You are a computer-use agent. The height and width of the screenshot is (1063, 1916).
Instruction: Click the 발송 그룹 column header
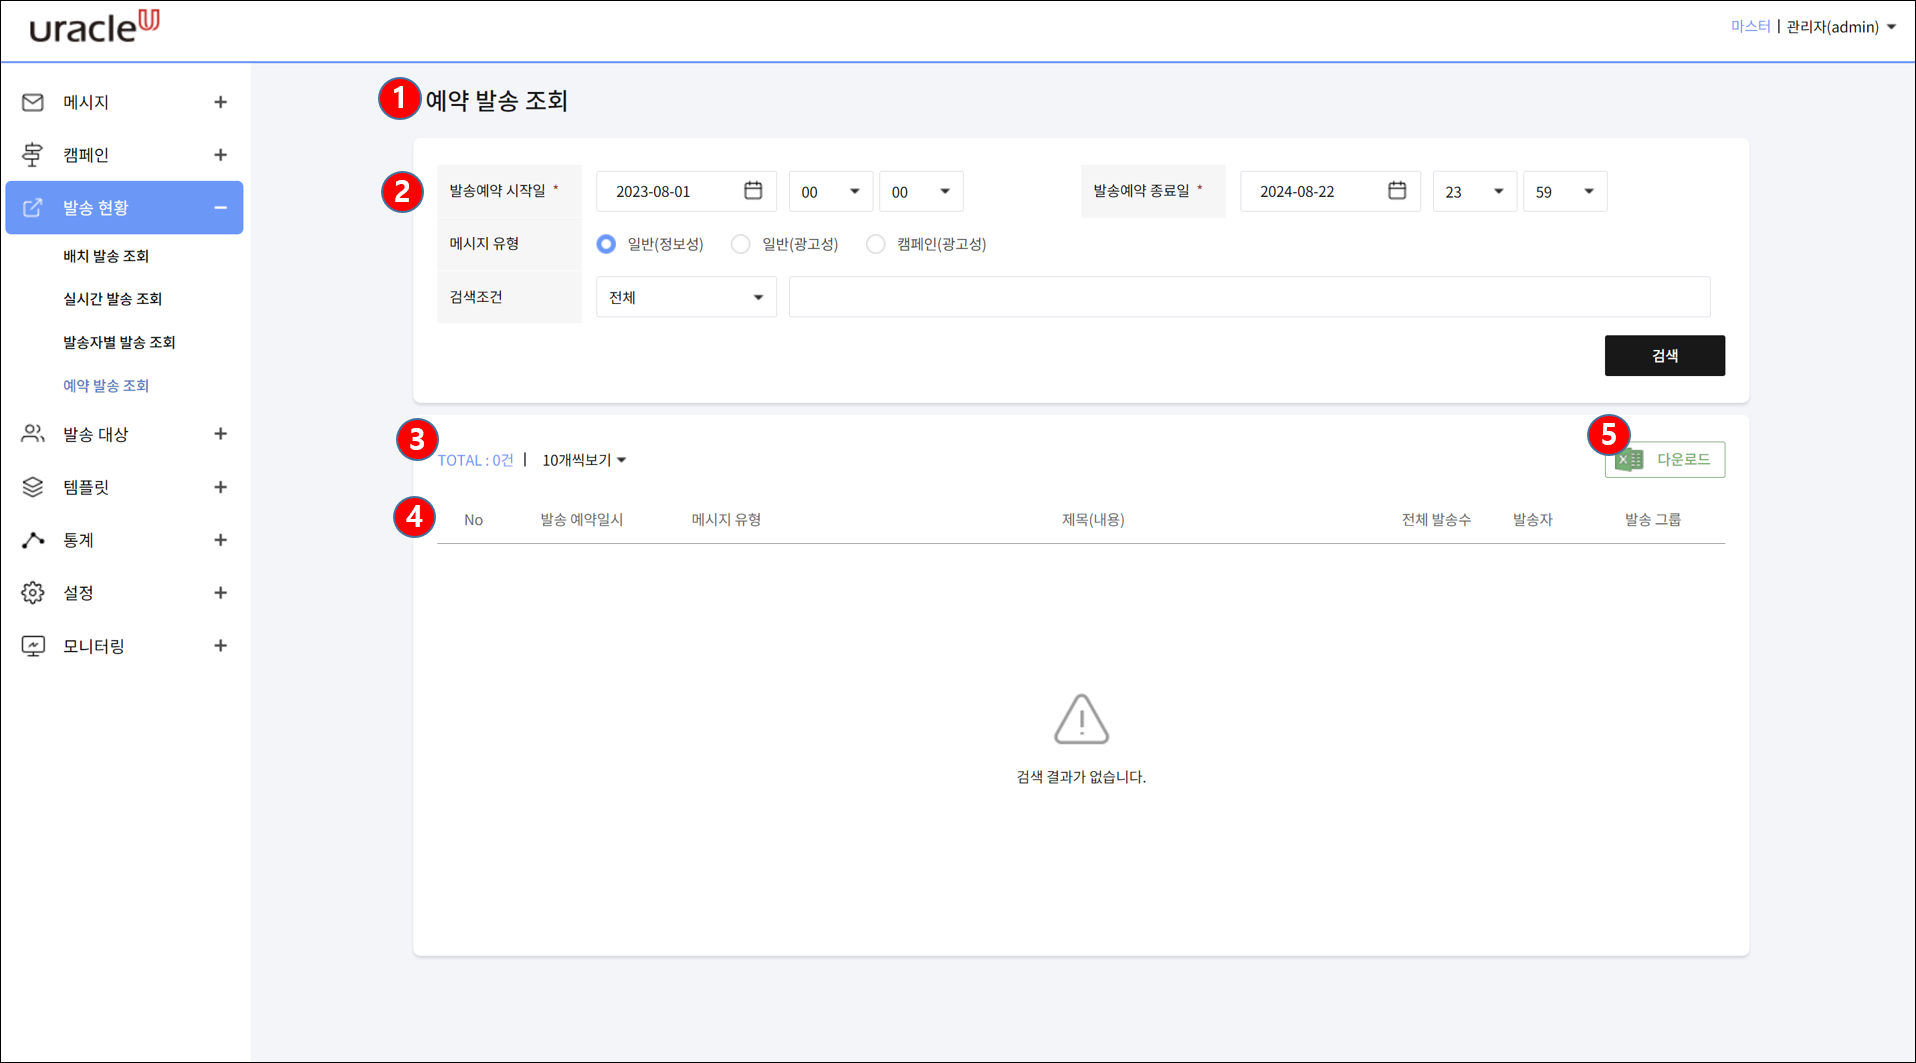[1653, 520]
